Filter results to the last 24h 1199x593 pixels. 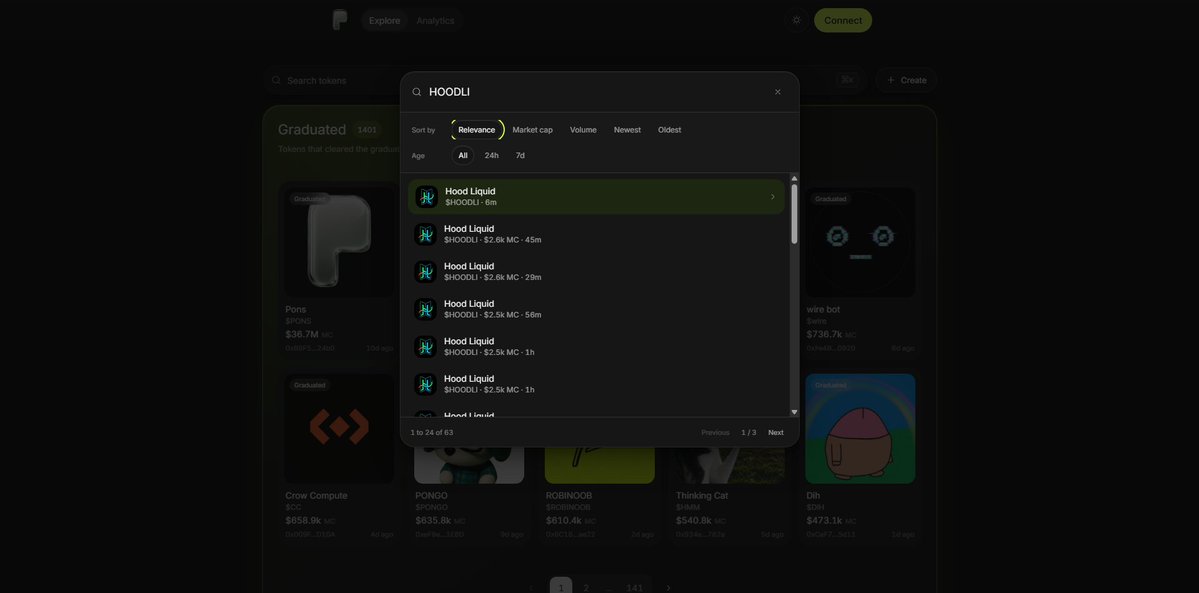pyautogui.click(x=492, y=155)
